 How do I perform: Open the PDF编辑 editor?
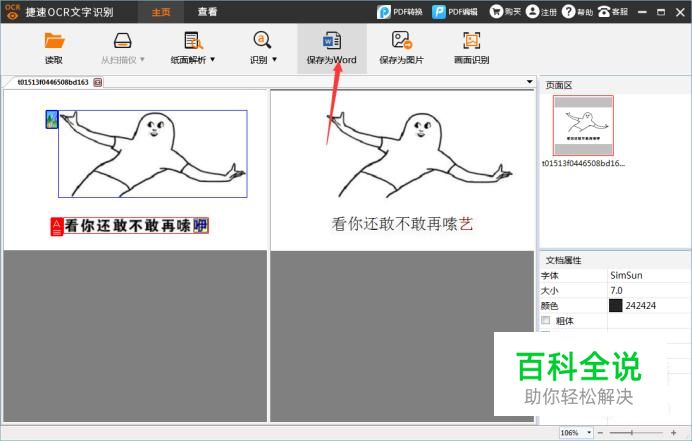(455, 12)
